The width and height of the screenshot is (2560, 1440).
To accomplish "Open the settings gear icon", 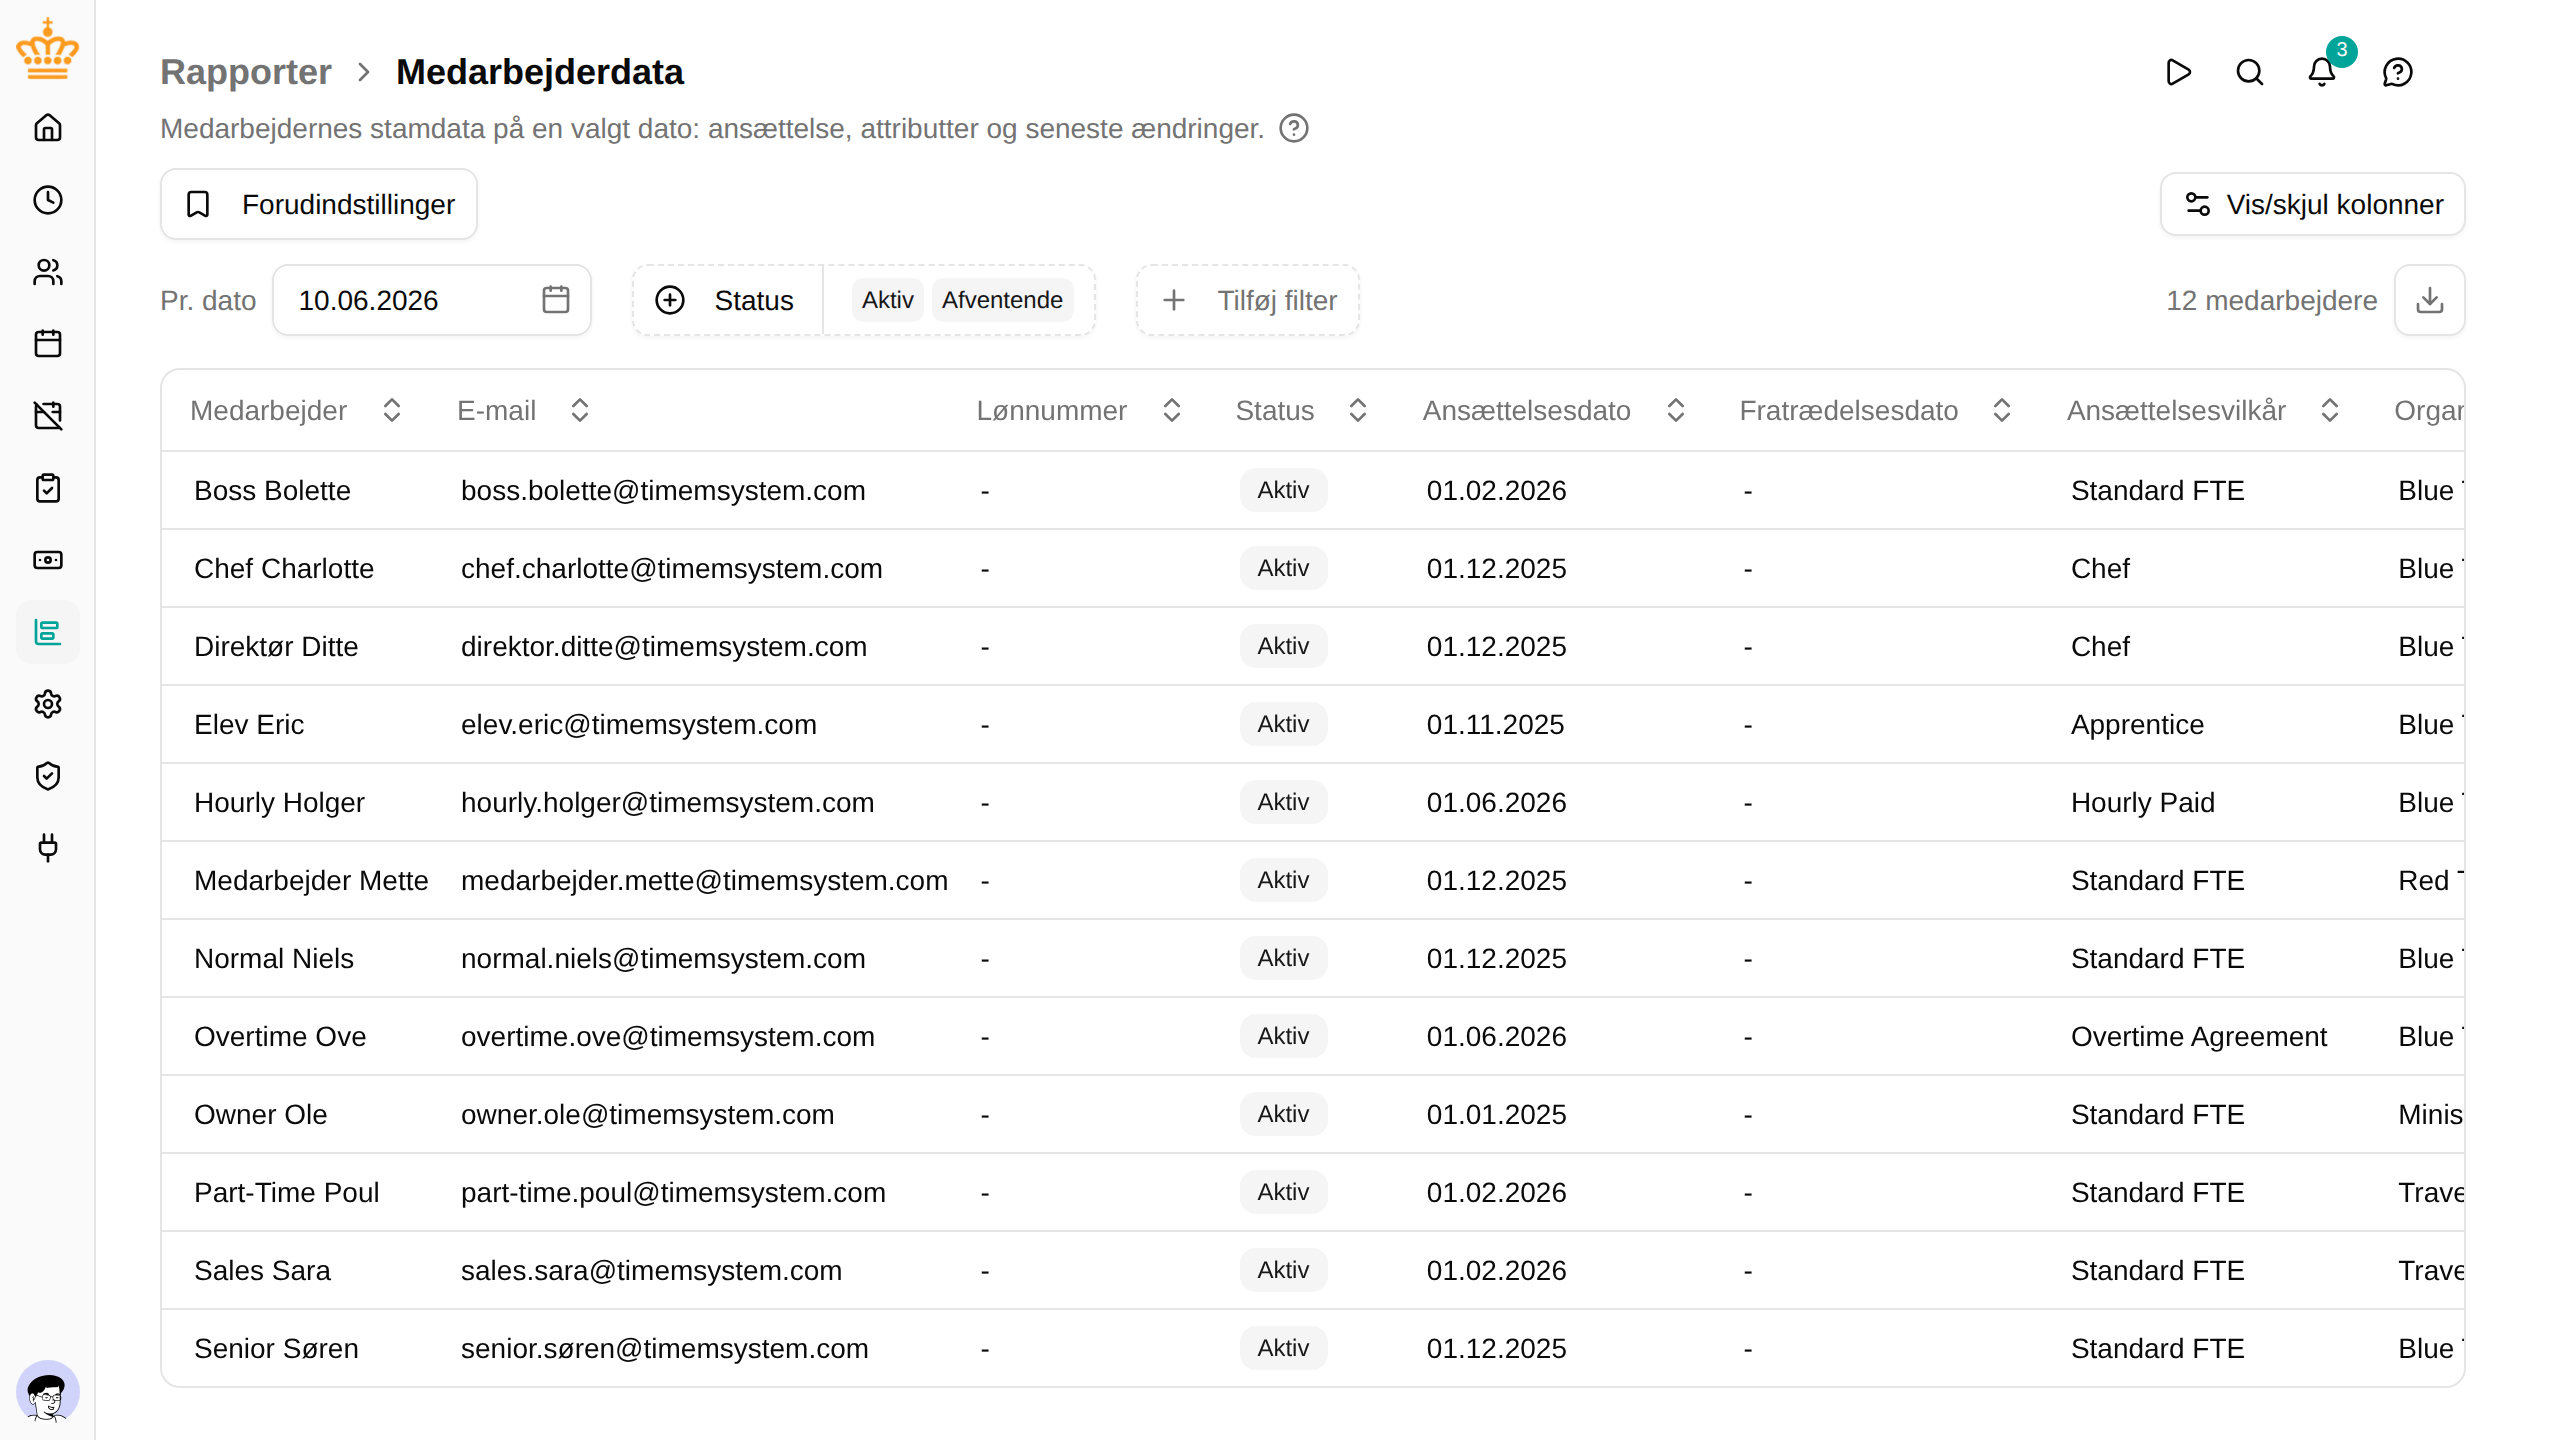I will 48,704.
